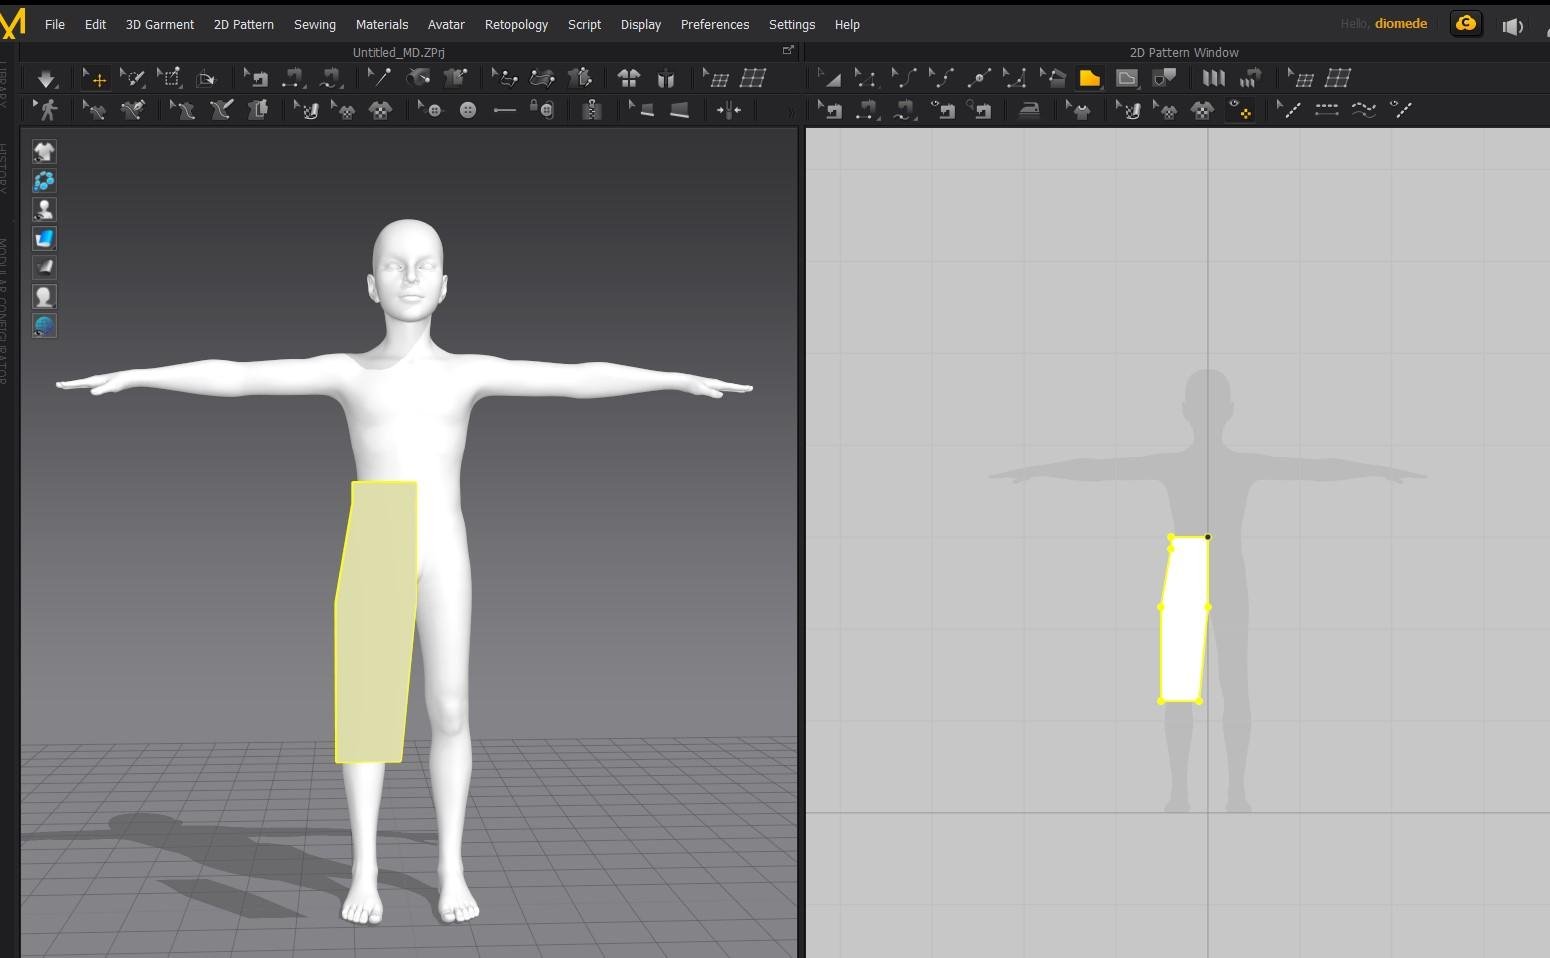Select the walking avatar motion tool
1550x958 pixels.
pos(46,110)
